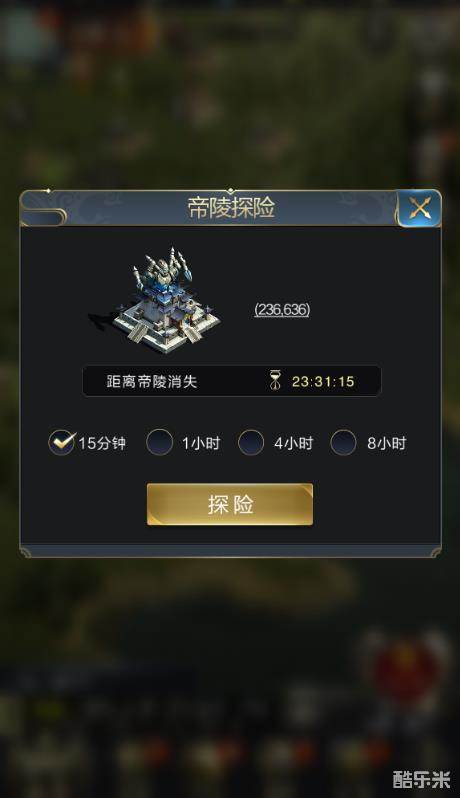Close the 帝陵探险 dialog with the X
This screenshot has width=460, height=798.
click(419, 208)
